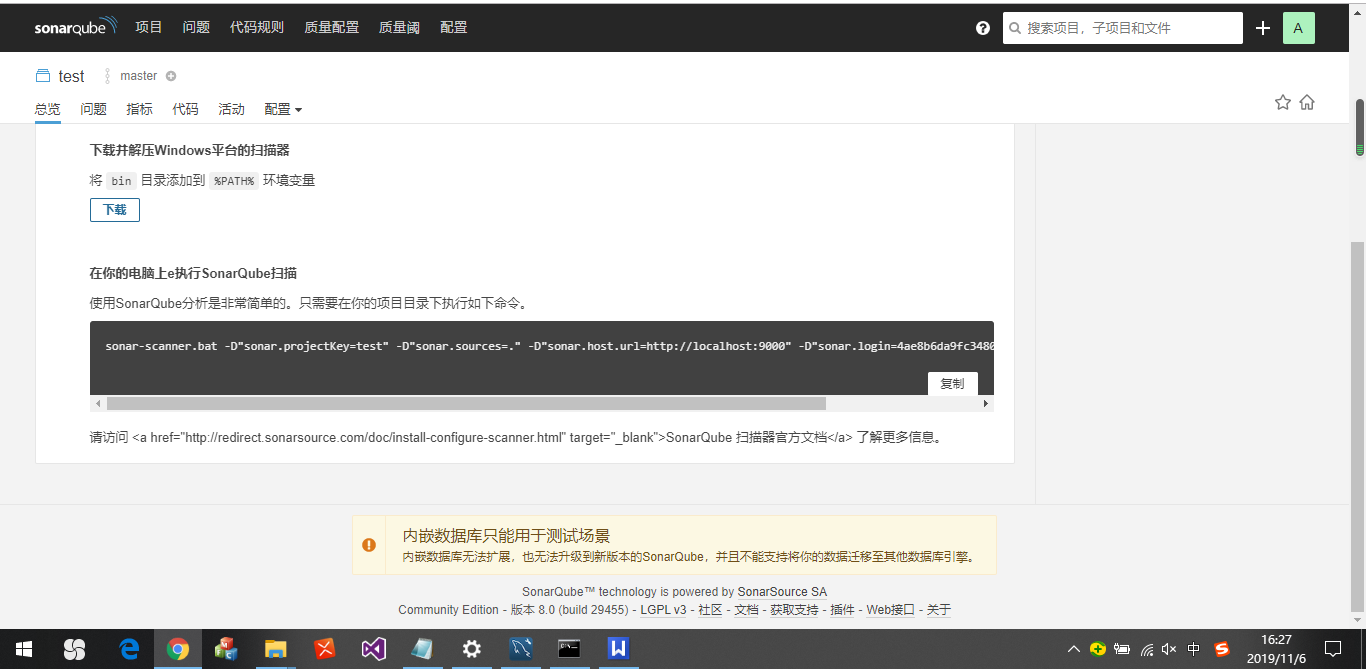Click the SonarQube logo
The image size is (1371, 669).
75,27
